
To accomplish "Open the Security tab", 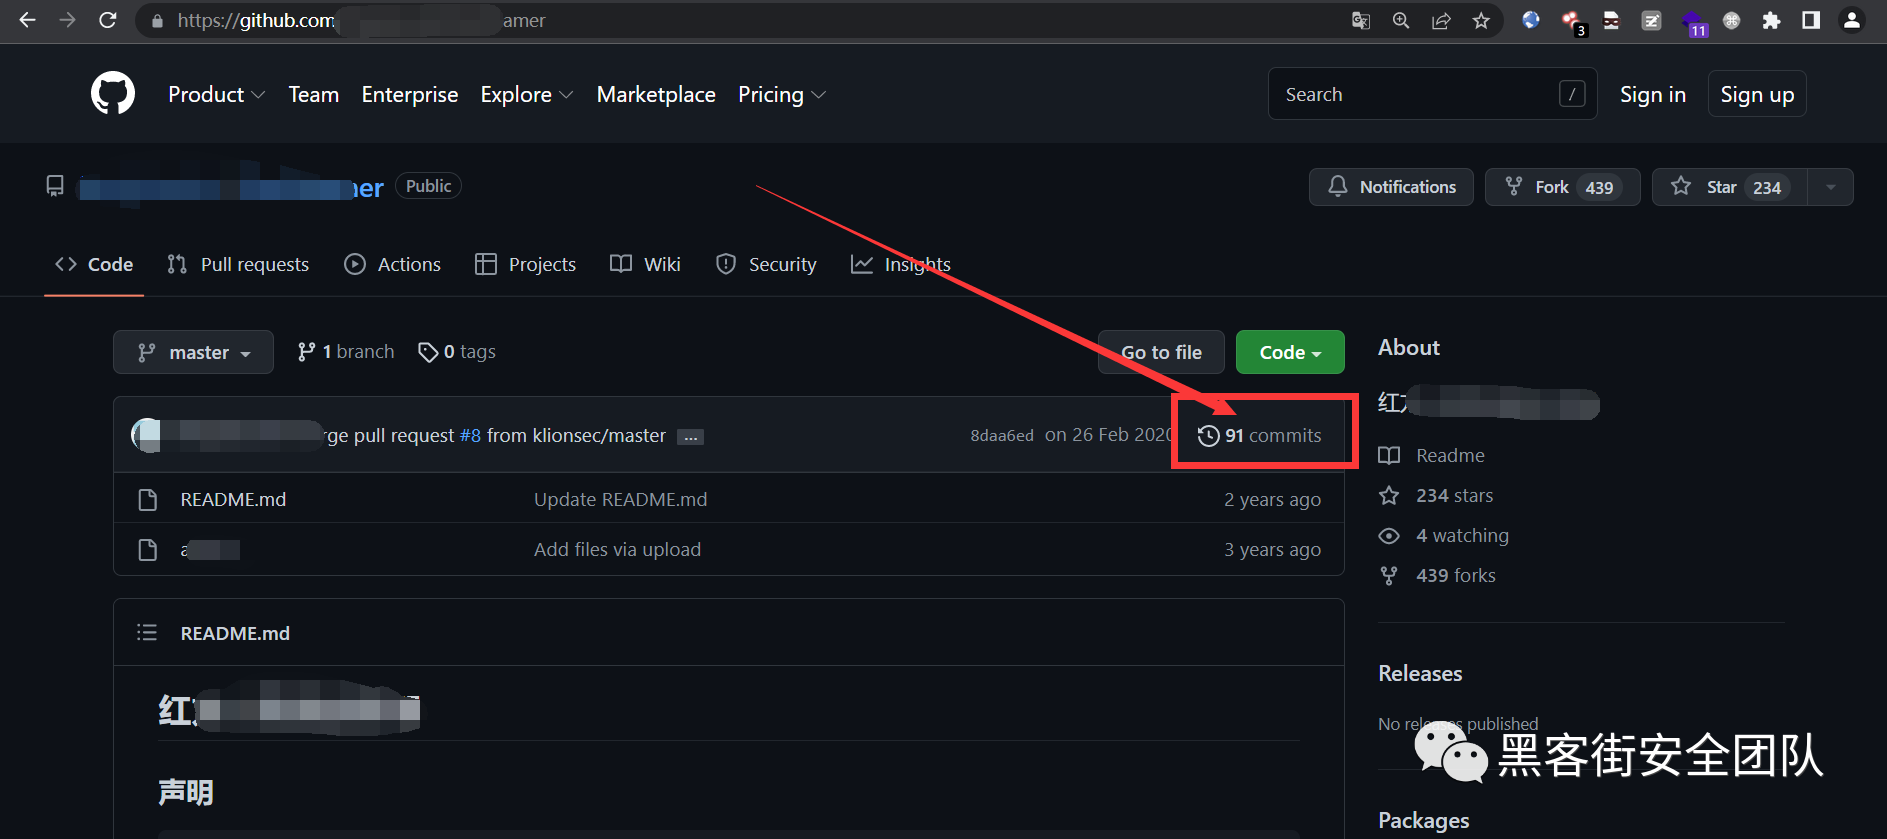I will tap(767, 264).
